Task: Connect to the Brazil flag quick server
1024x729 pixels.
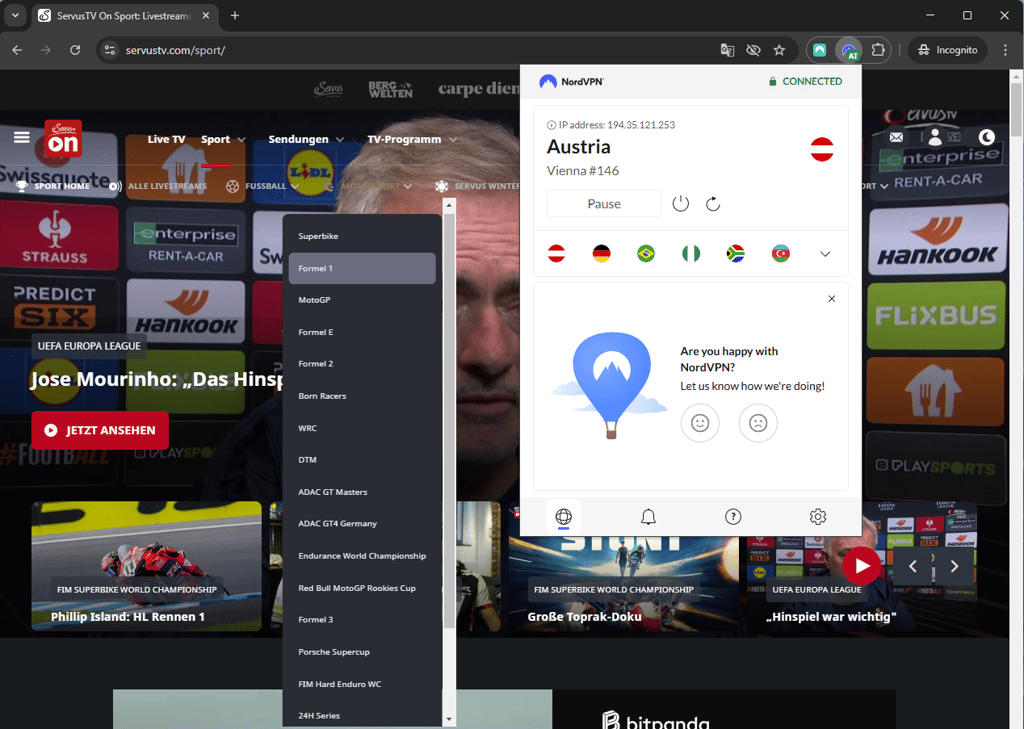Action: pyautogui.click(x=646, y=253)
